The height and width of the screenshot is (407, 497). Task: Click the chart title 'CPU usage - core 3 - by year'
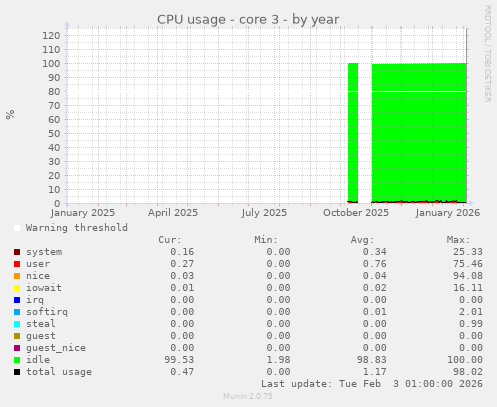click(x=248, y=20)
